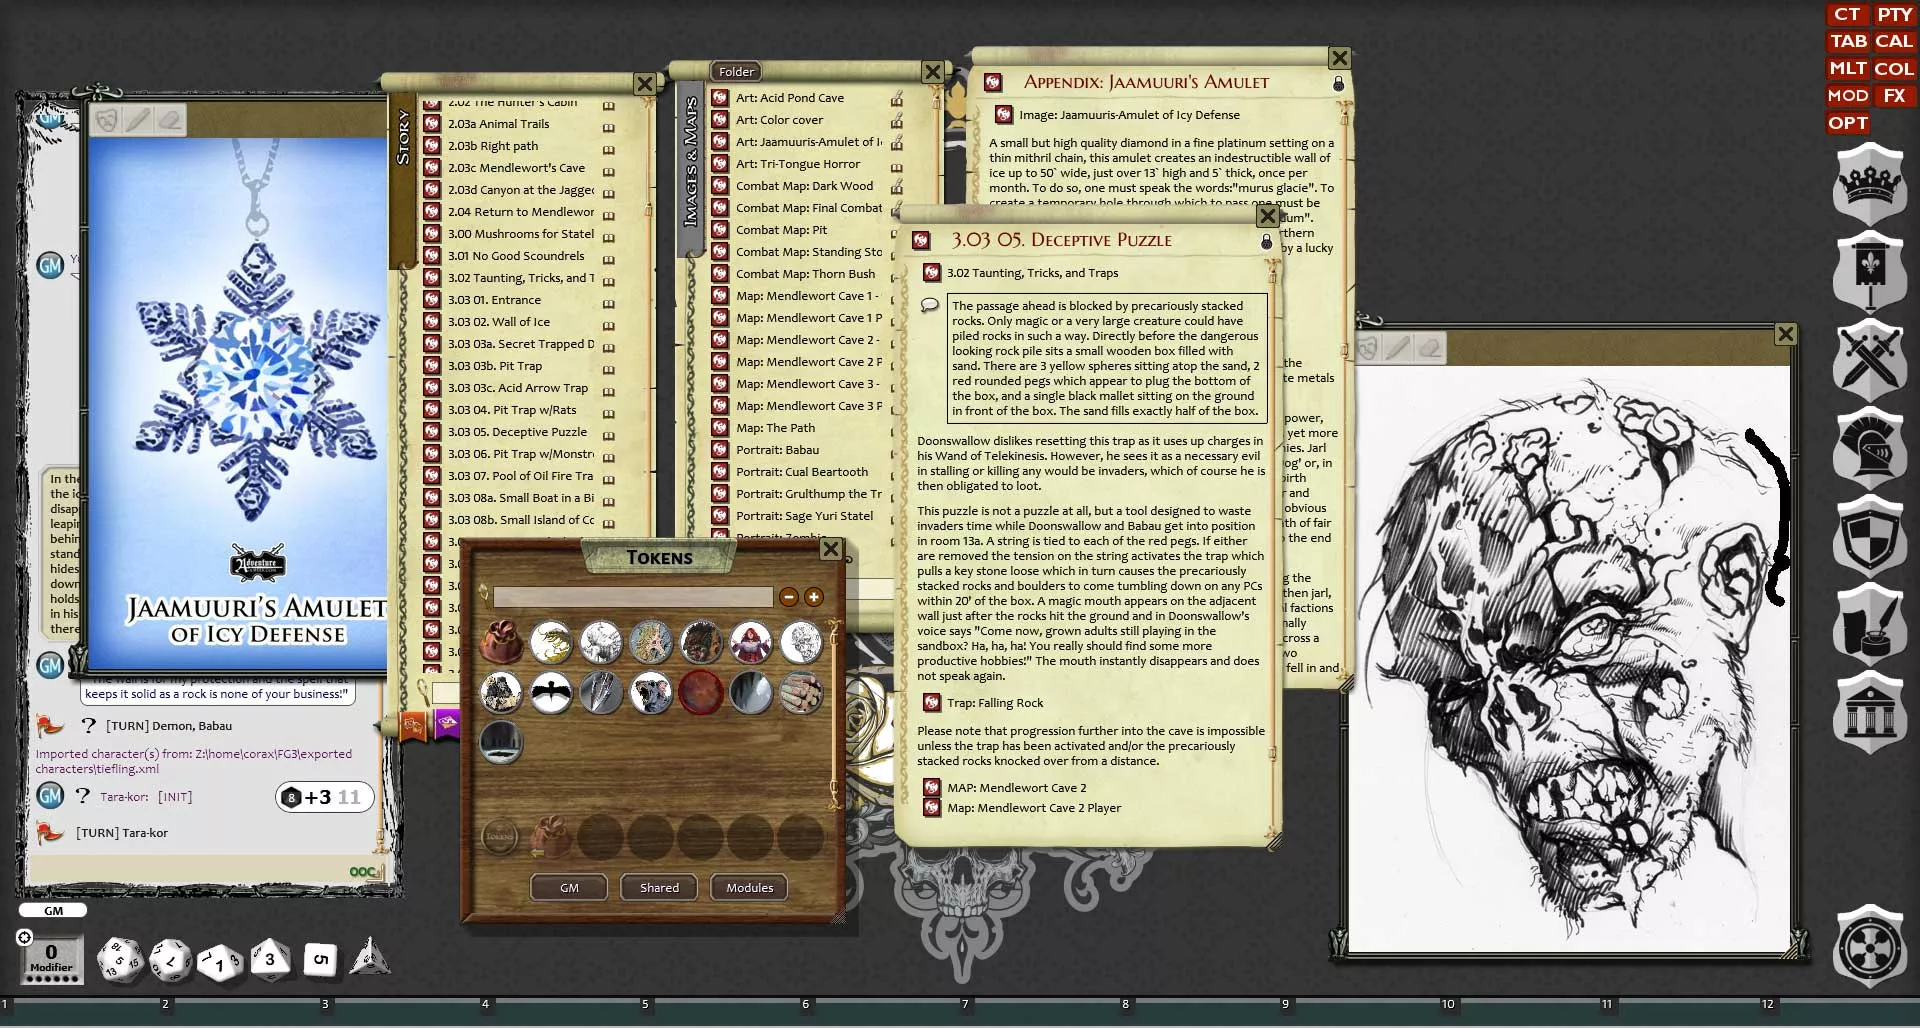Toggle the Lighting MLT sidebar button
Screen dimensions: 1920x1028
pos(1847,69)
